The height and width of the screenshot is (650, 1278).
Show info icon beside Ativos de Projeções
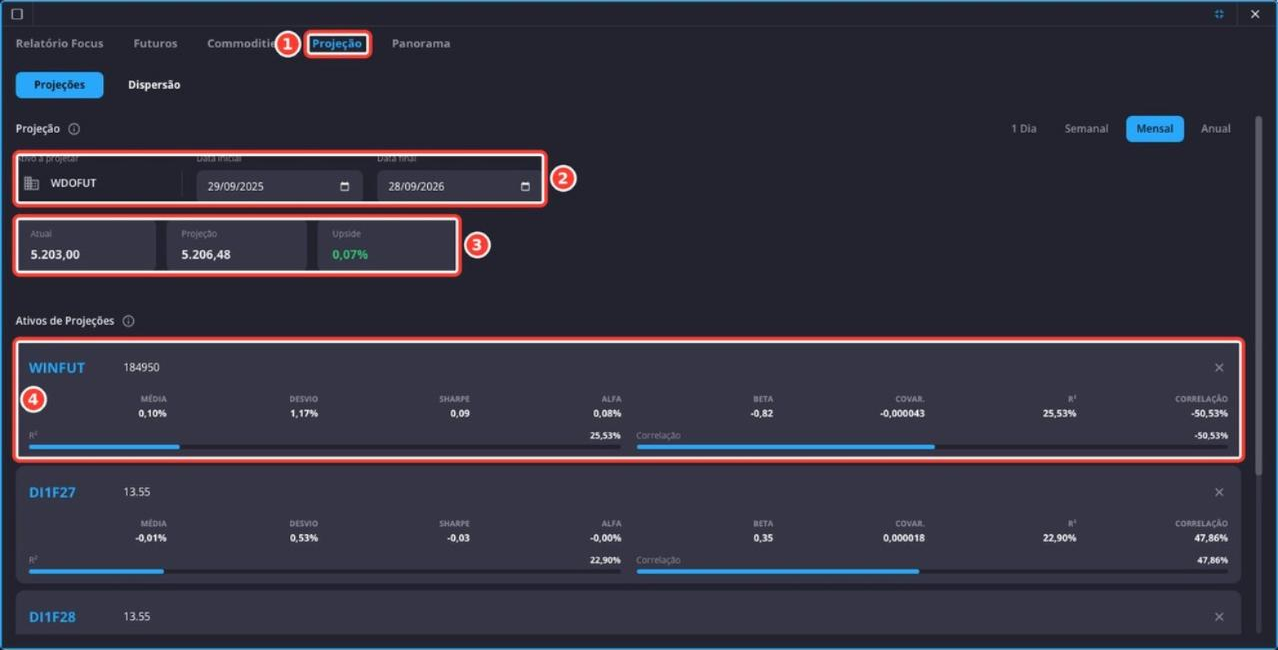point(128,321)
